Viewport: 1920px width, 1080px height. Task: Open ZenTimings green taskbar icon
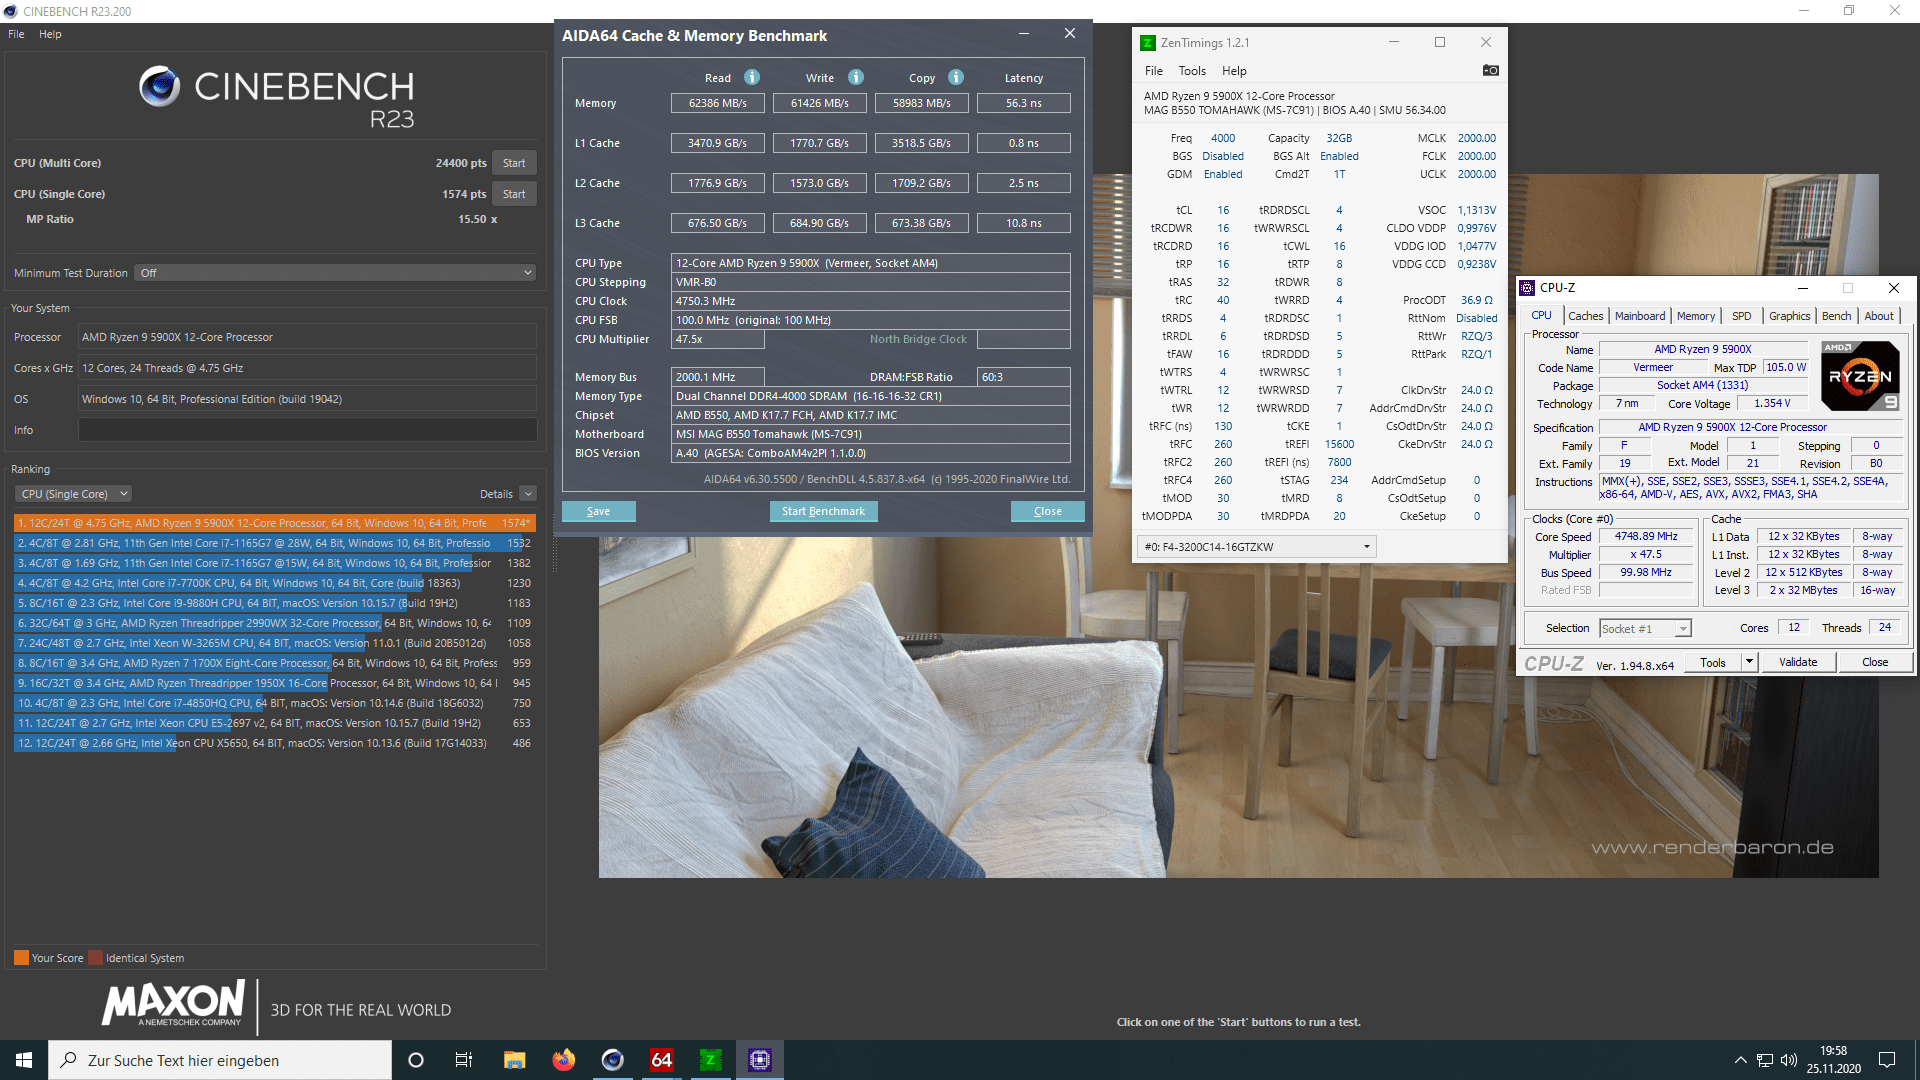click(x=710, y=1060)
